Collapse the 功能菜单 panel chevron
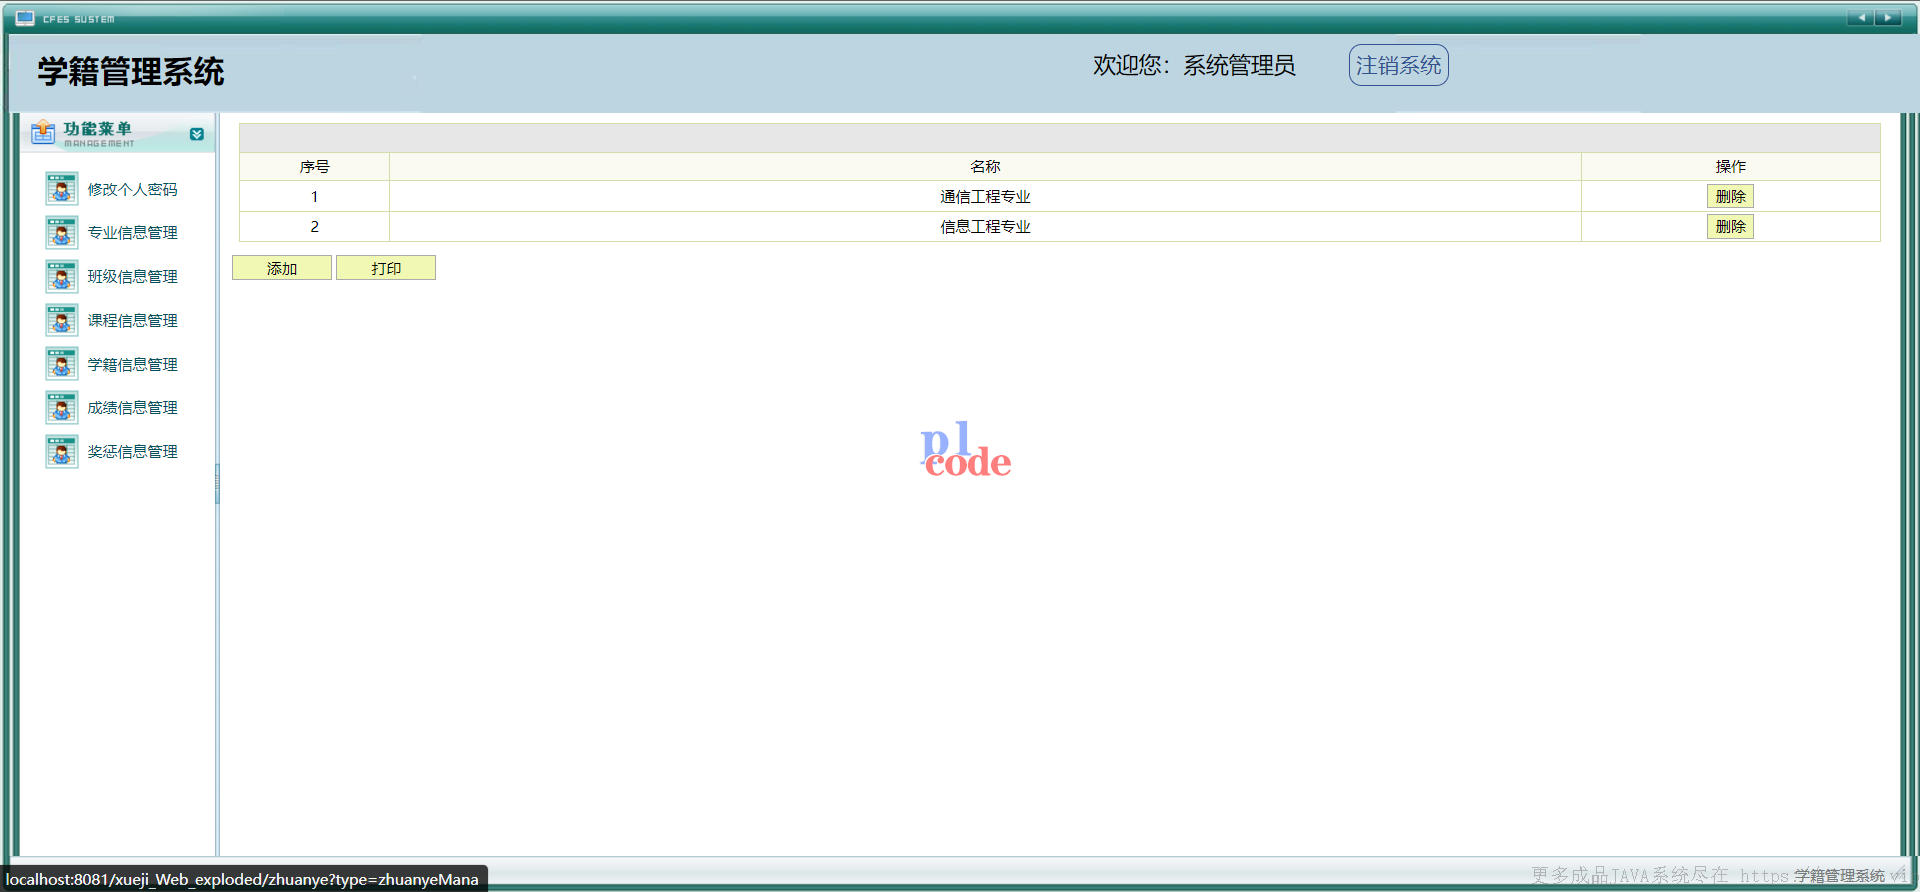 coord(197,134)
